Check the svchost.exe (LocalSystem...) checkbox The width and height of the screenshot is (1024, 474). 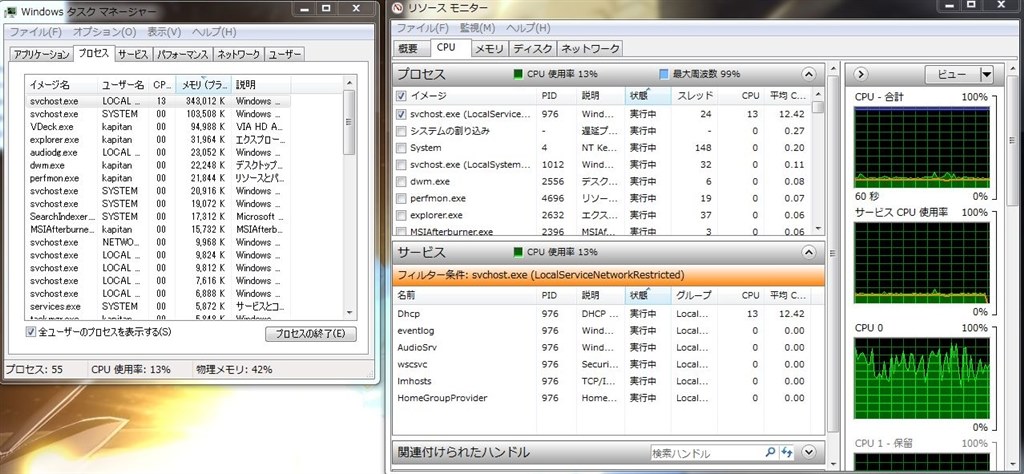401,165
